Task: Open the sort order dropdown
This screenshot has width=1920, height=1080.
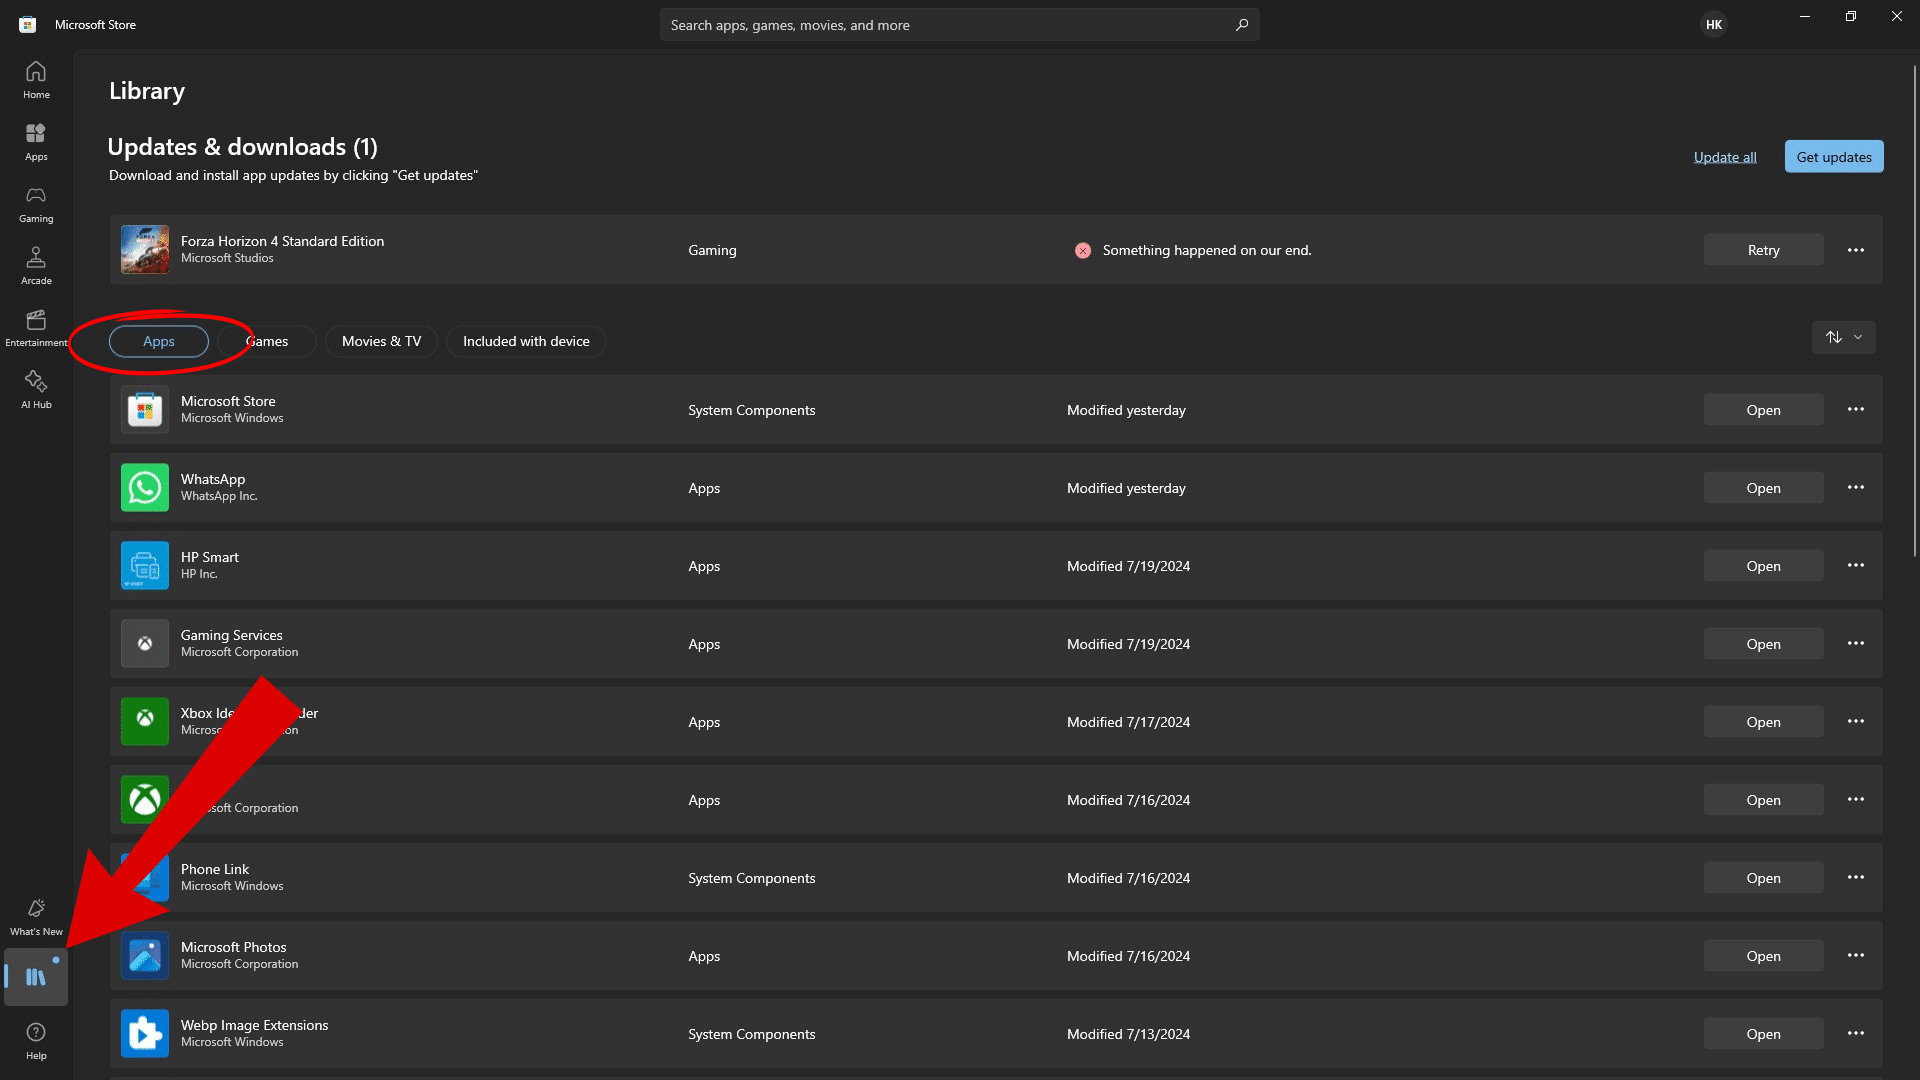Action: point(1843,337)
